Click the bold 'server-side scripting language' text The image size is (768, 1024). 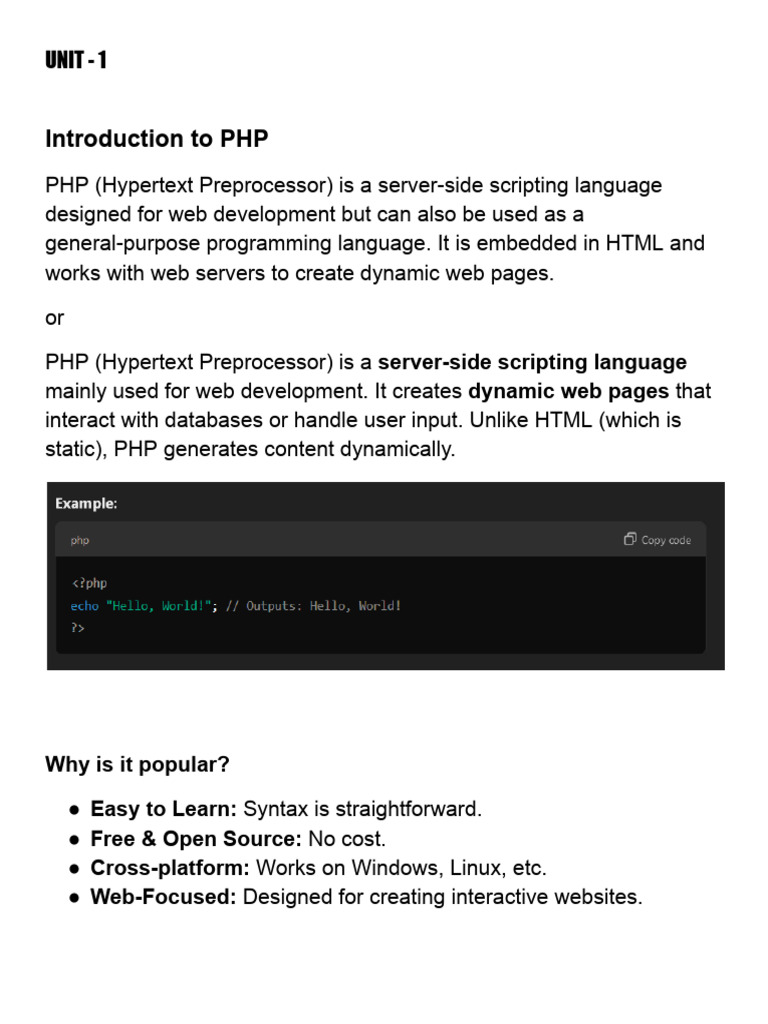click(532, 362)
